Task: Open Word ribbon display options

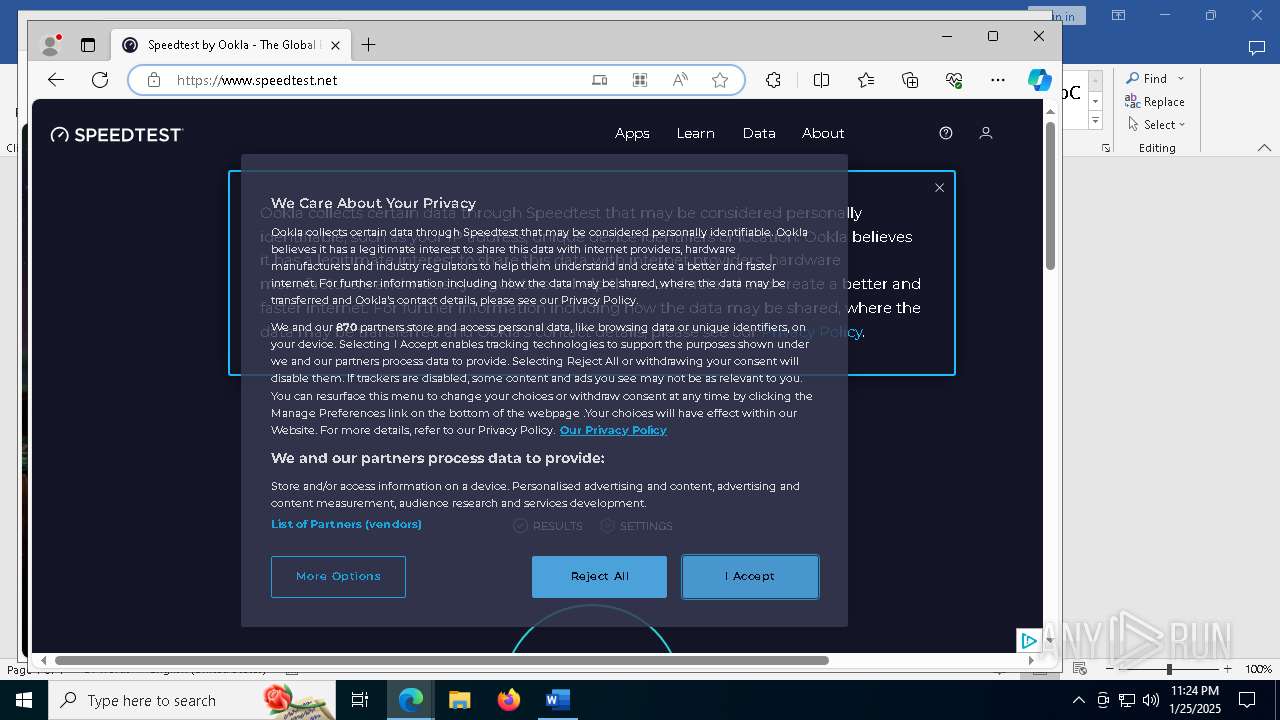Action: (1118, 15)
